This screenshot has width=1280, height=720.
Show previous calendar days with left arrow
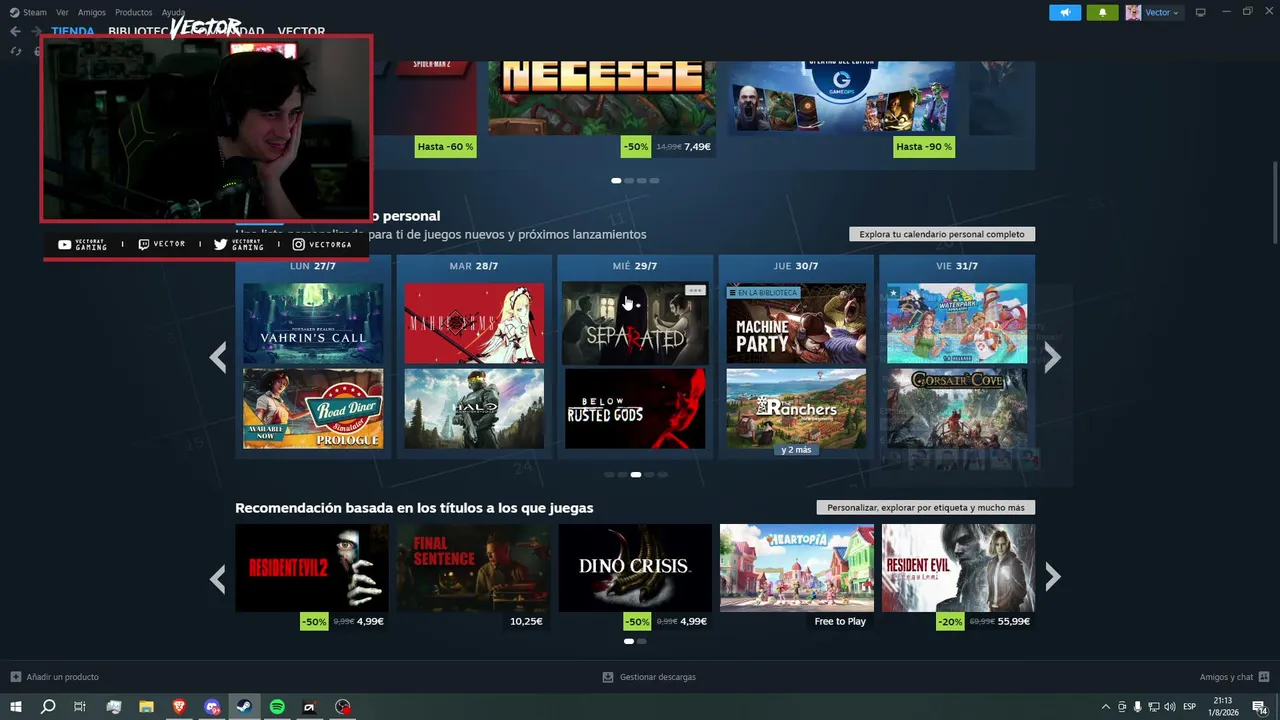pos(218,357)
